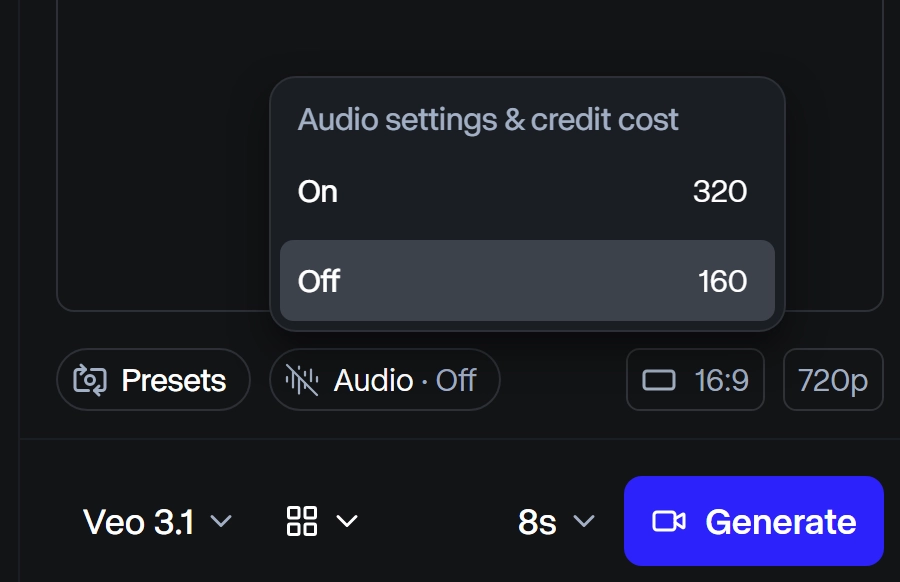The image size is (900, 582).
Task: Click the chevron beside Veo 3.1
Action: tap(221, 521)
